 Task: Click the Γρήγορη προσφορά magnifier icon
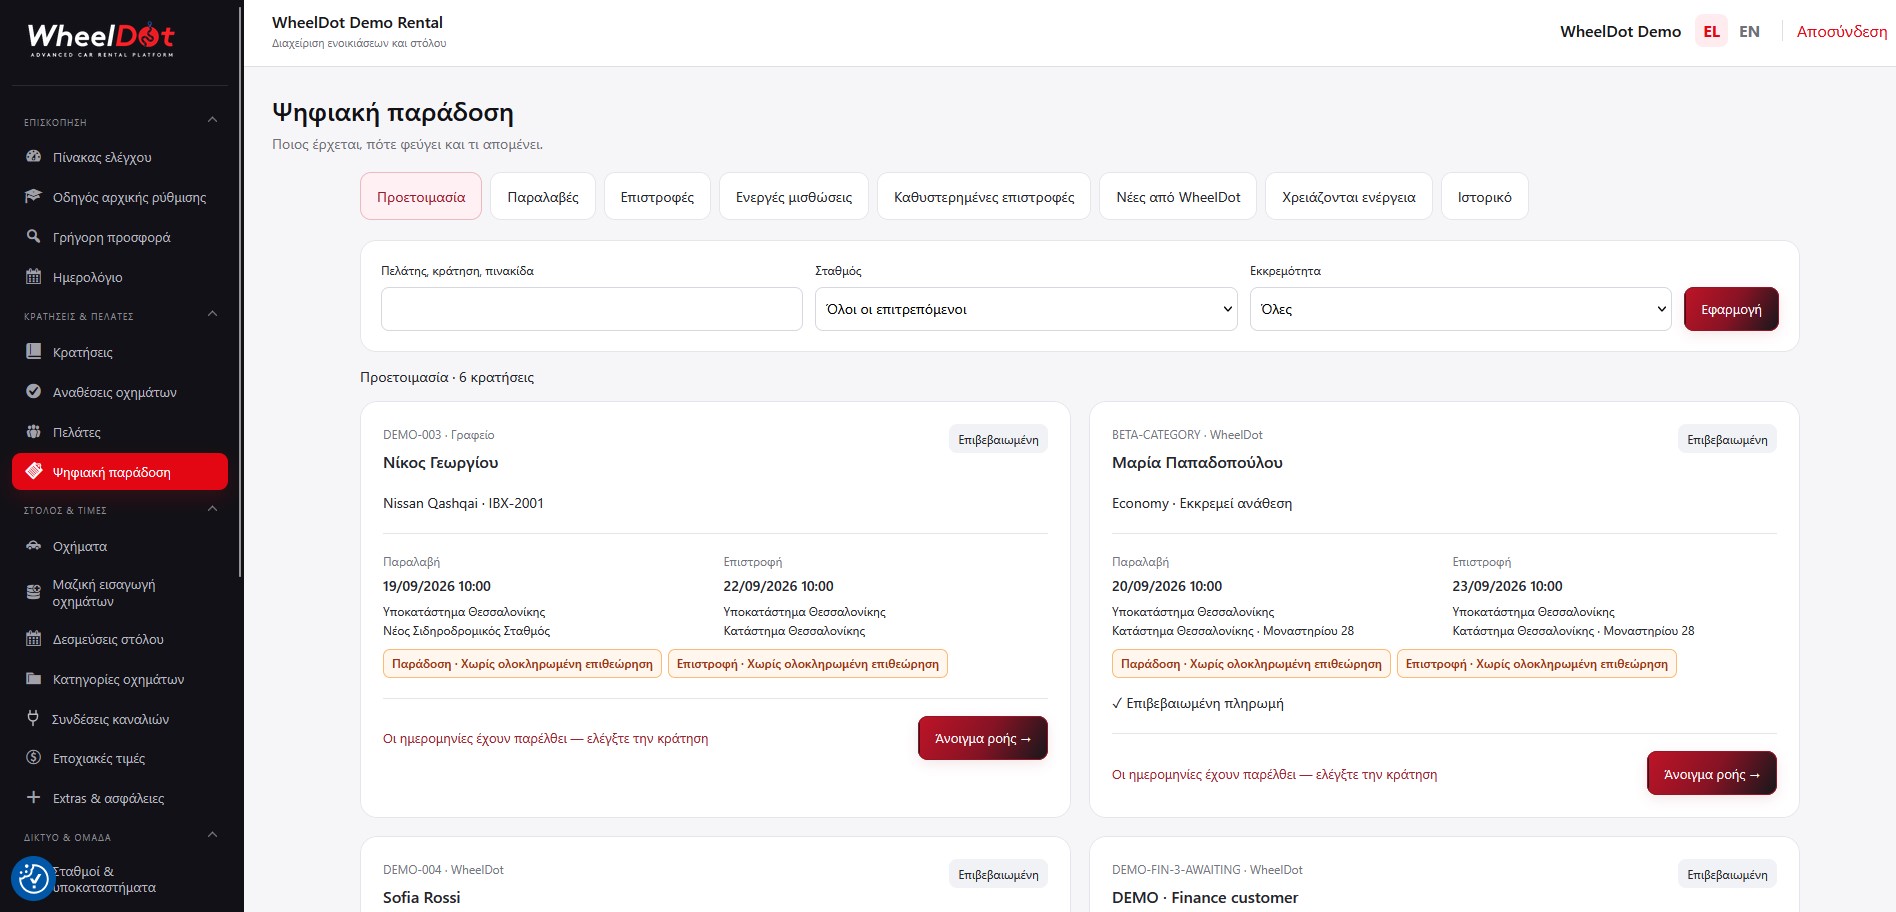tap(33, 237)
